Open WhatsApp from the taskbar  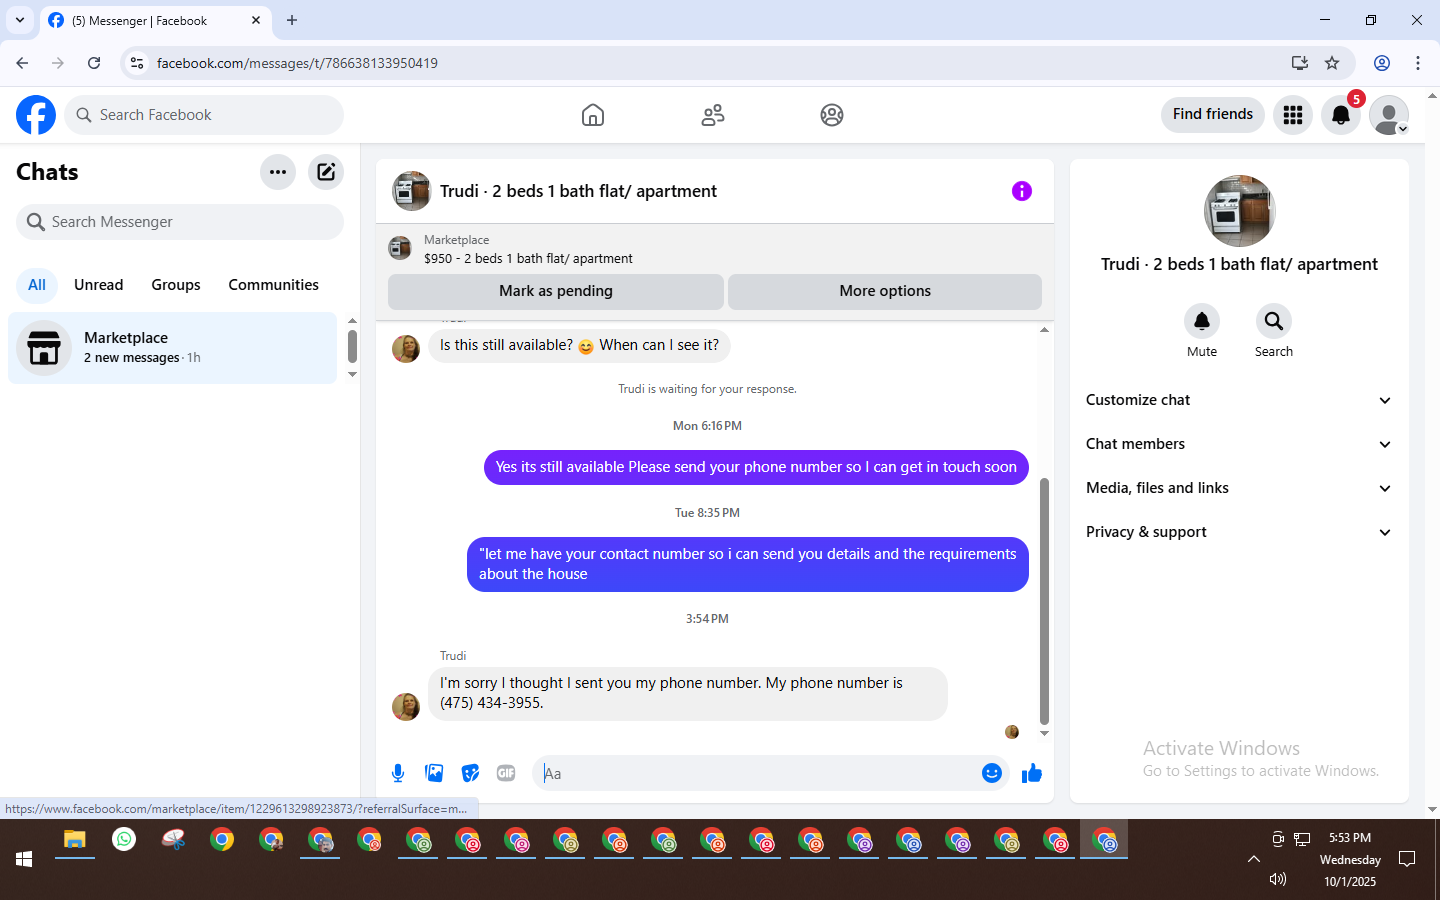point(124,840)
